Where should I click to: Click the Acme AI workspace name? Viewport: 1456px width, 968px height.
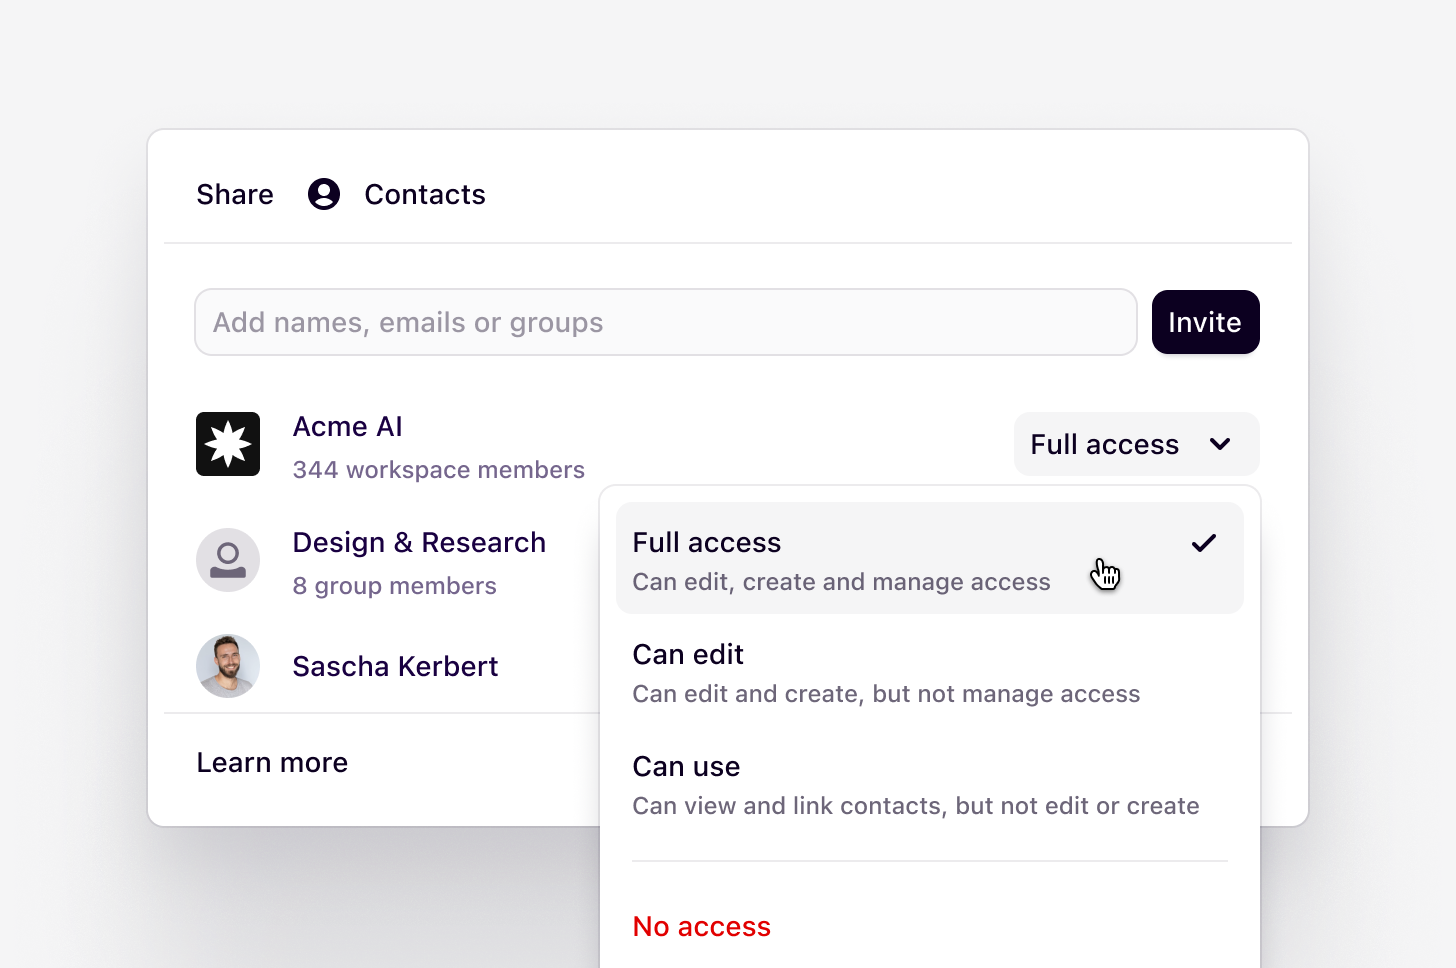pyautogui.click(x=348, y=427)
